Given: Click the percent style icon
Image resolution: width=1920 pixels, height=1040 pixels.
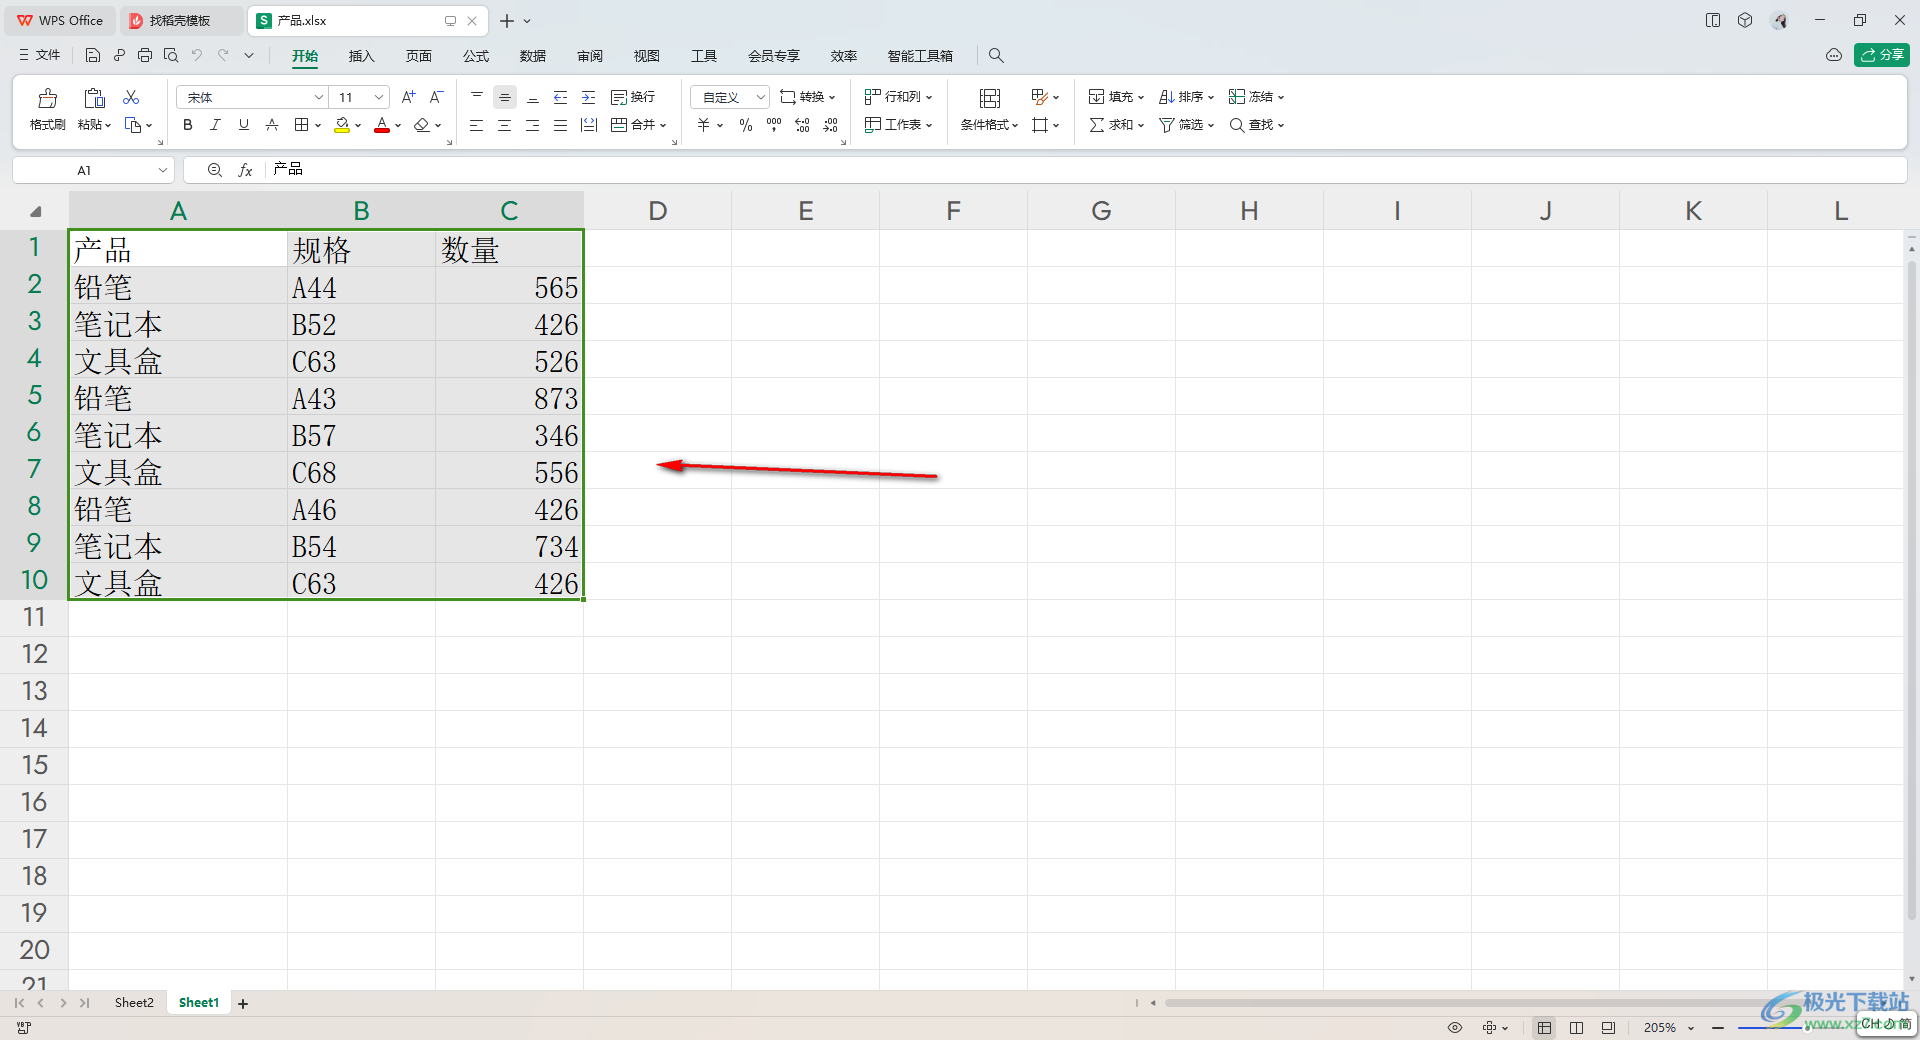Looking at the screenshot, I should tap(746, 125).
